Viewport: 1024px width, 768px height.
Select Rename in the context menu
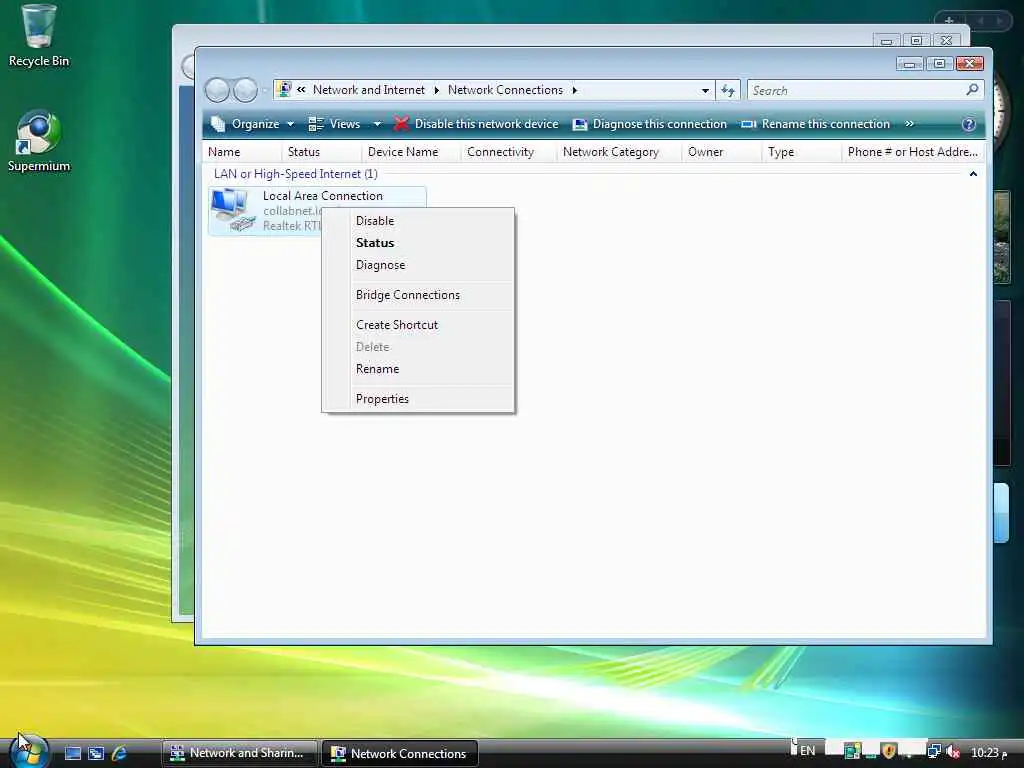coord(418,369)
